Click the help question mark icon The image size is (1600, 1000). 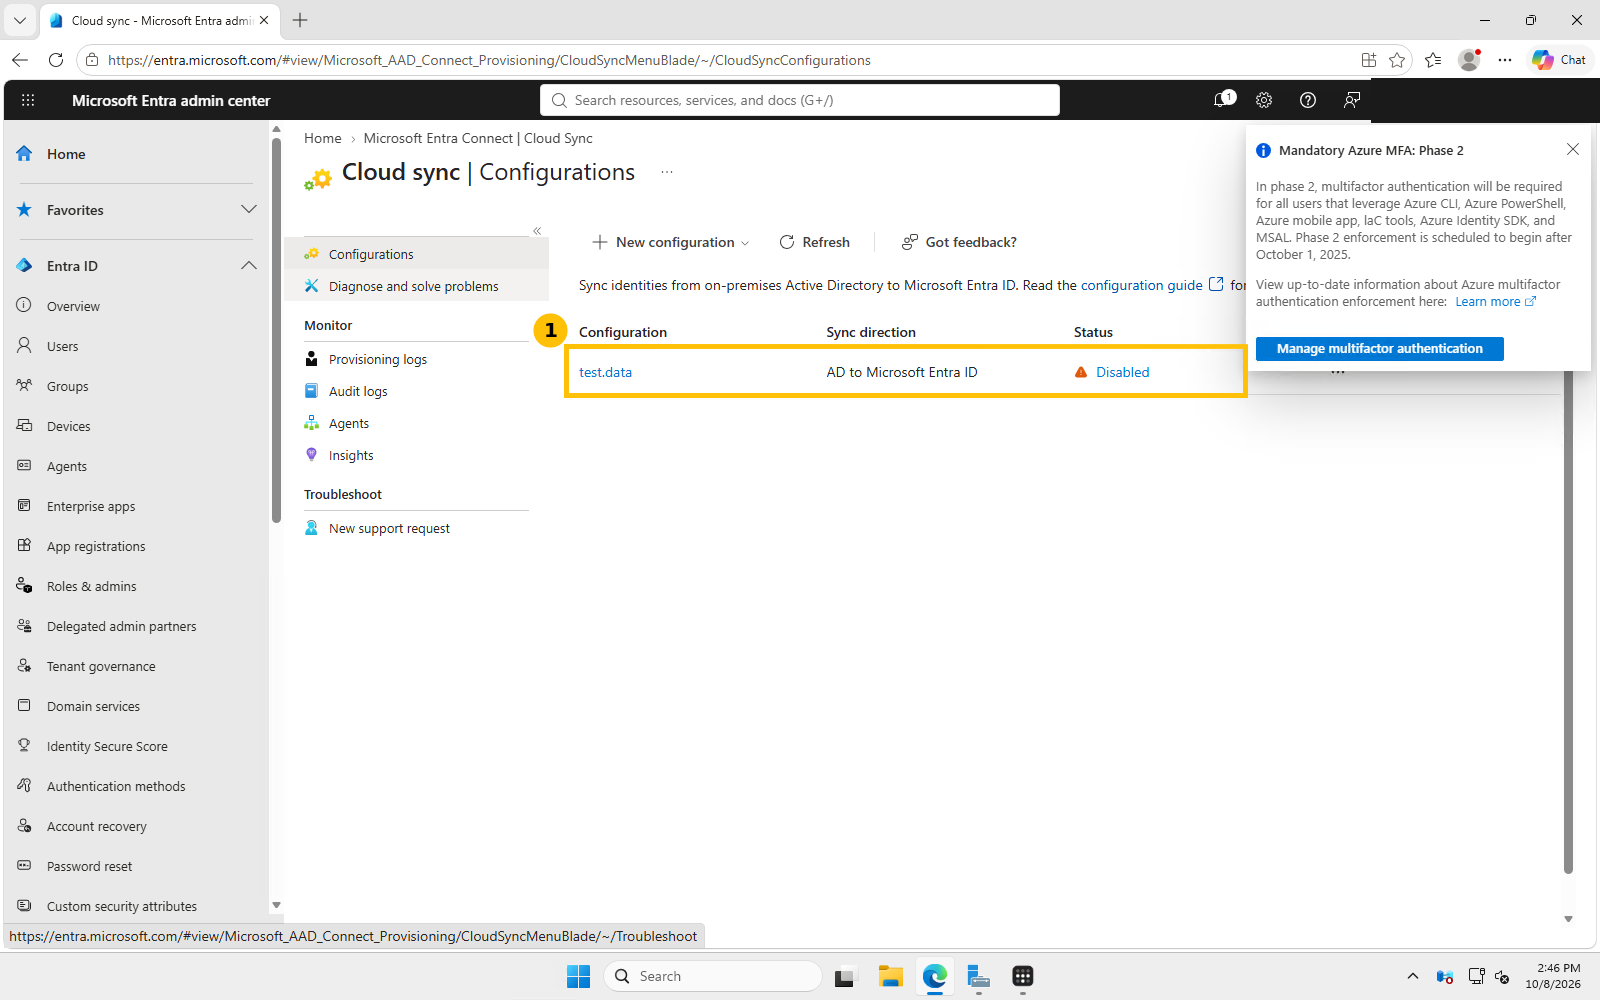(1307, 100)
